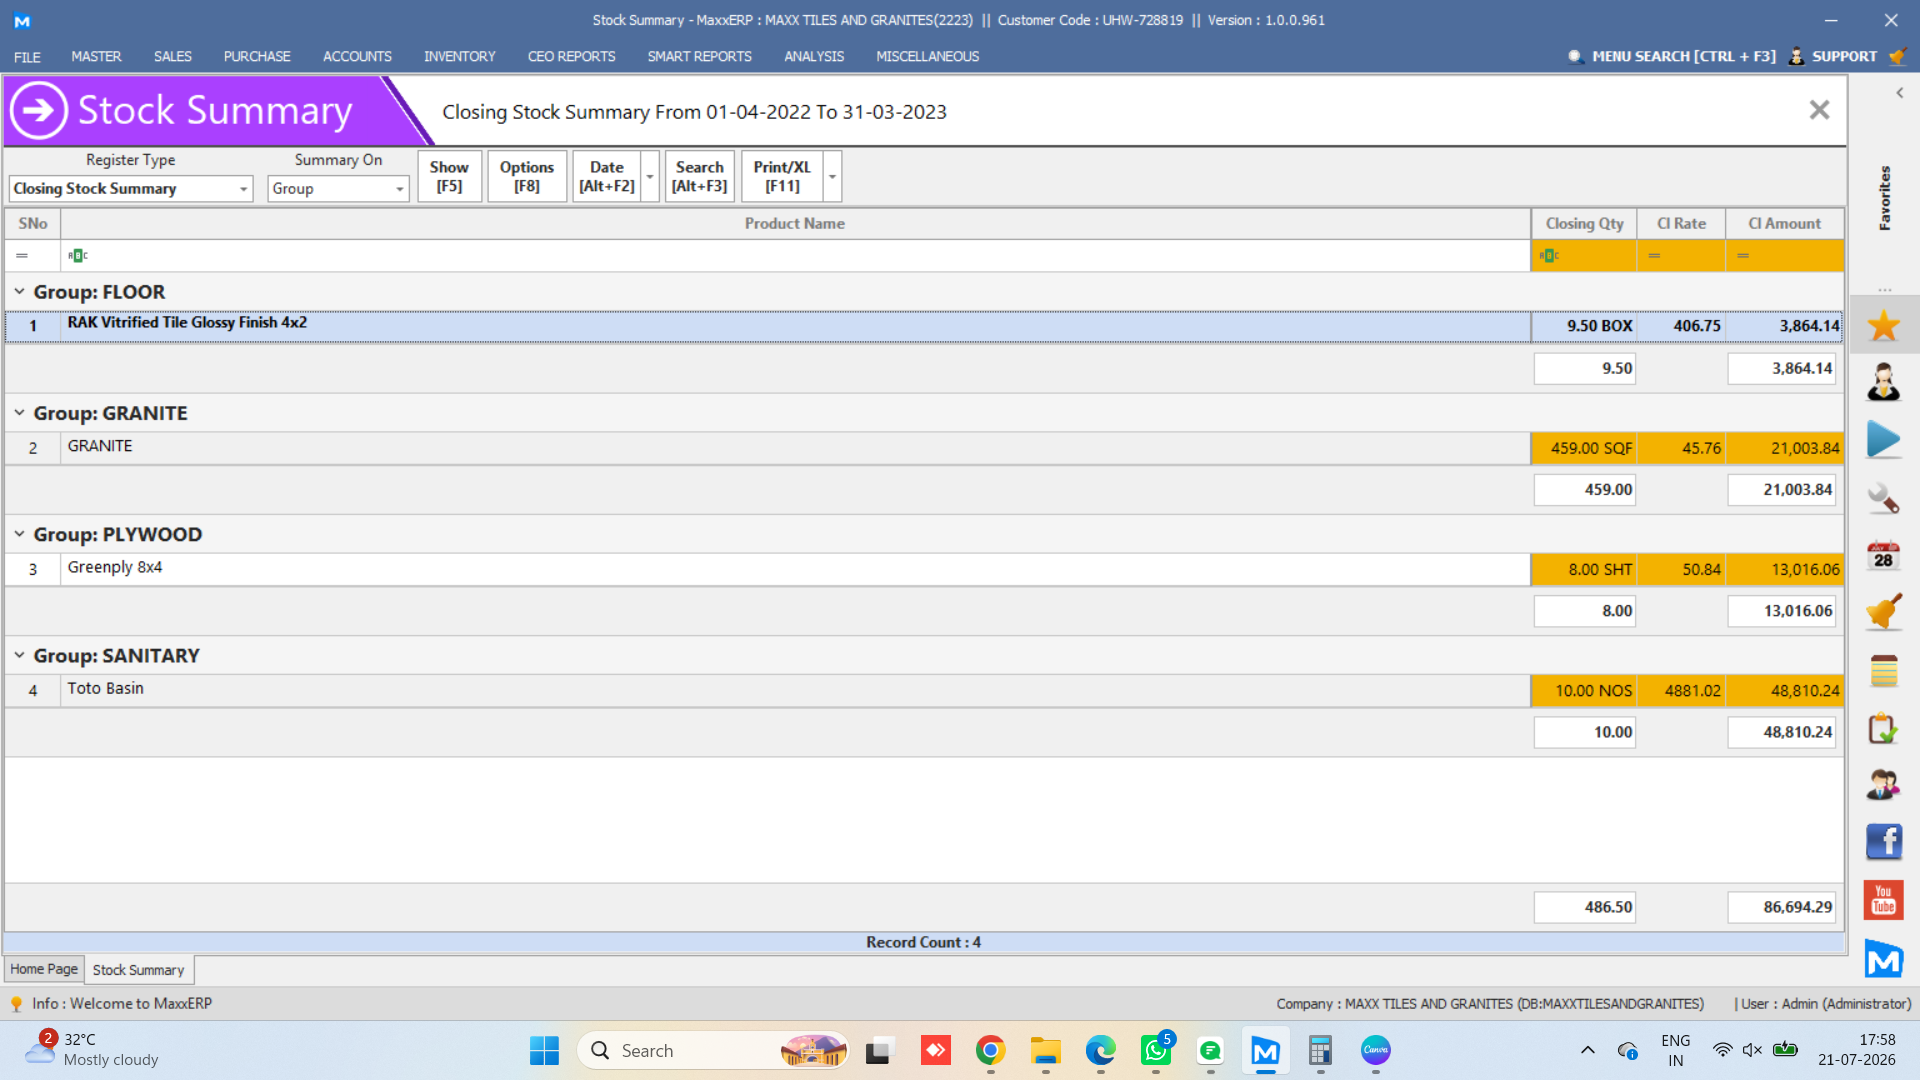Click the Search [Alt+F3] button
The width and height of the screenshot is (1920, 1080).
coord(700,177)
